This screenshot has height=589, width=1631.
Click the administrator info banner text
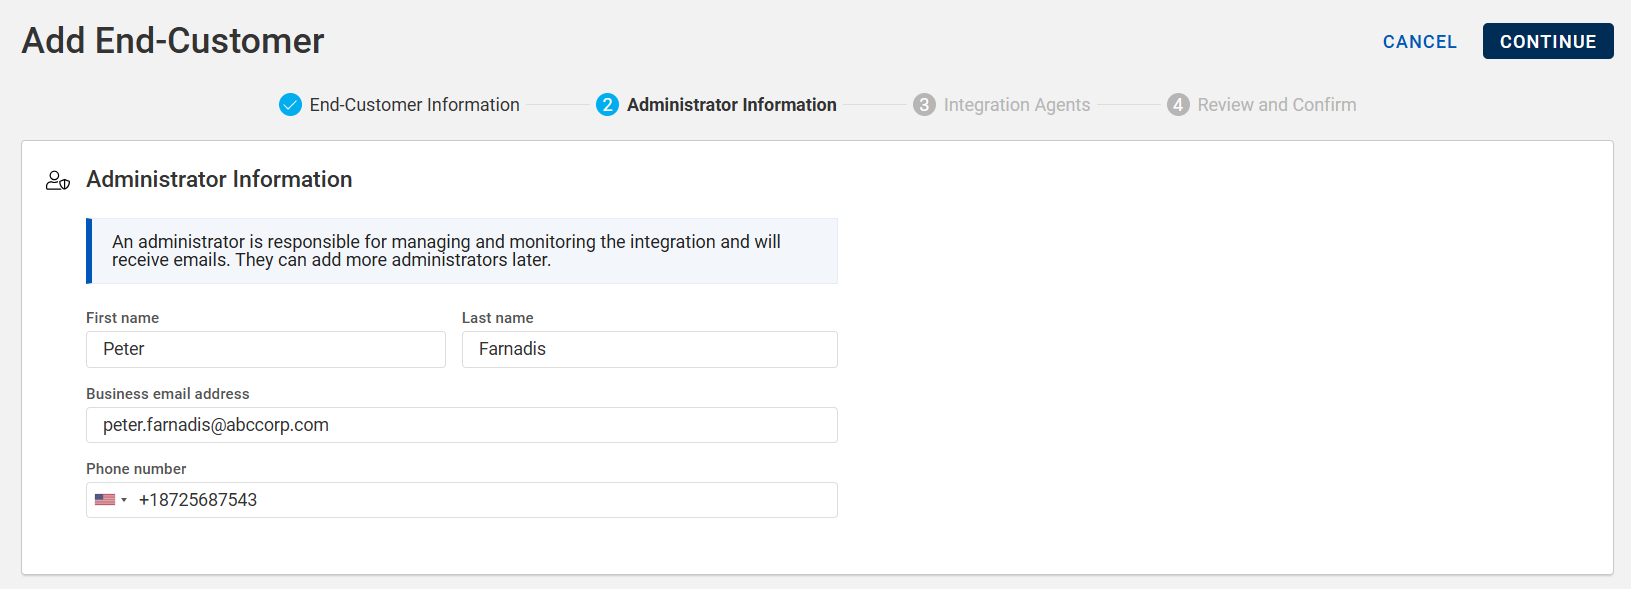click(446, 251)
